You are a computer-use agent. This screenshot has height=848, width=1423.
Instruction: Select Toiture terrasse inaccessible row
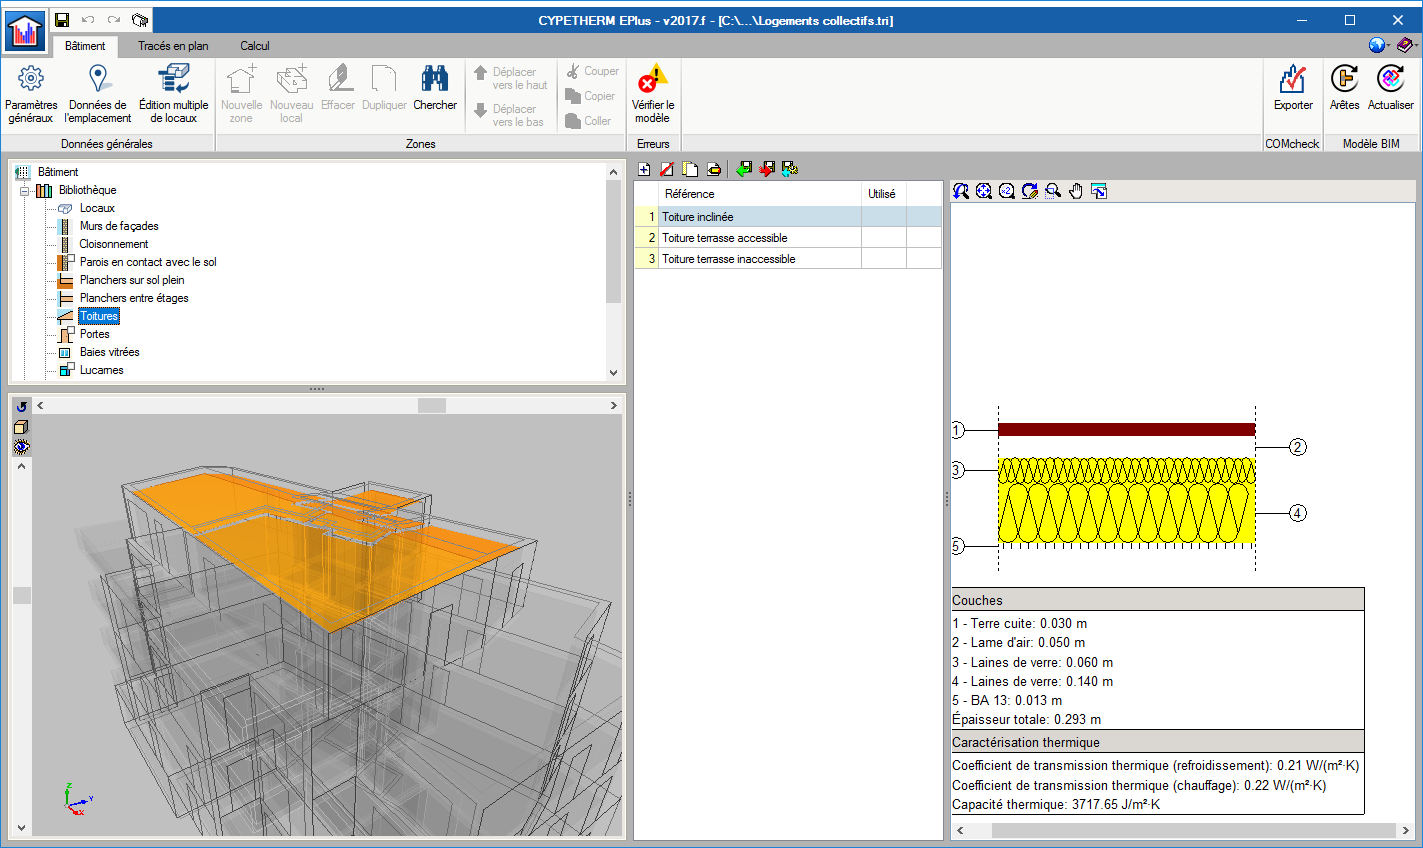click(788, 259)
